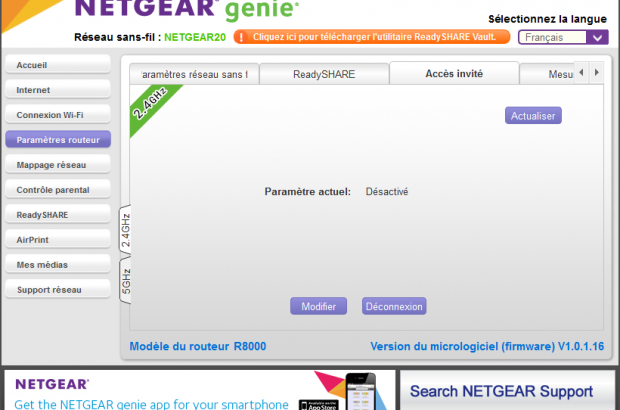Open AirPrint in the sidebar

click(57, 240)
